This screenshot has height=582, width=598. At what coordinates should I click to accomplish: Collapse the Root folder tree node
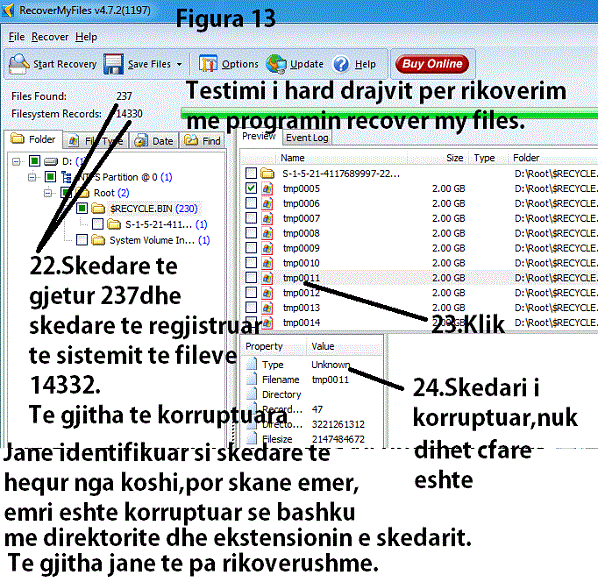[48, 193]
